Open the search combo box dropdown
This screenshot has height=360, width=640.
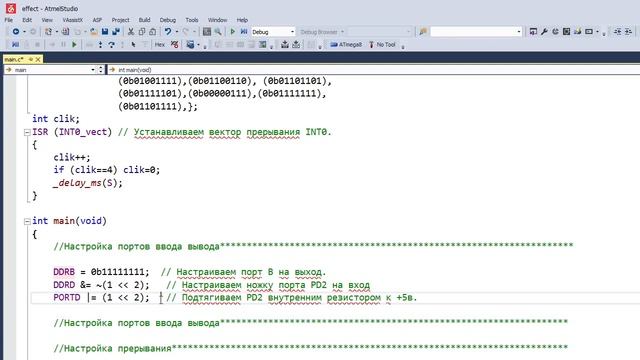pos(519,32)
